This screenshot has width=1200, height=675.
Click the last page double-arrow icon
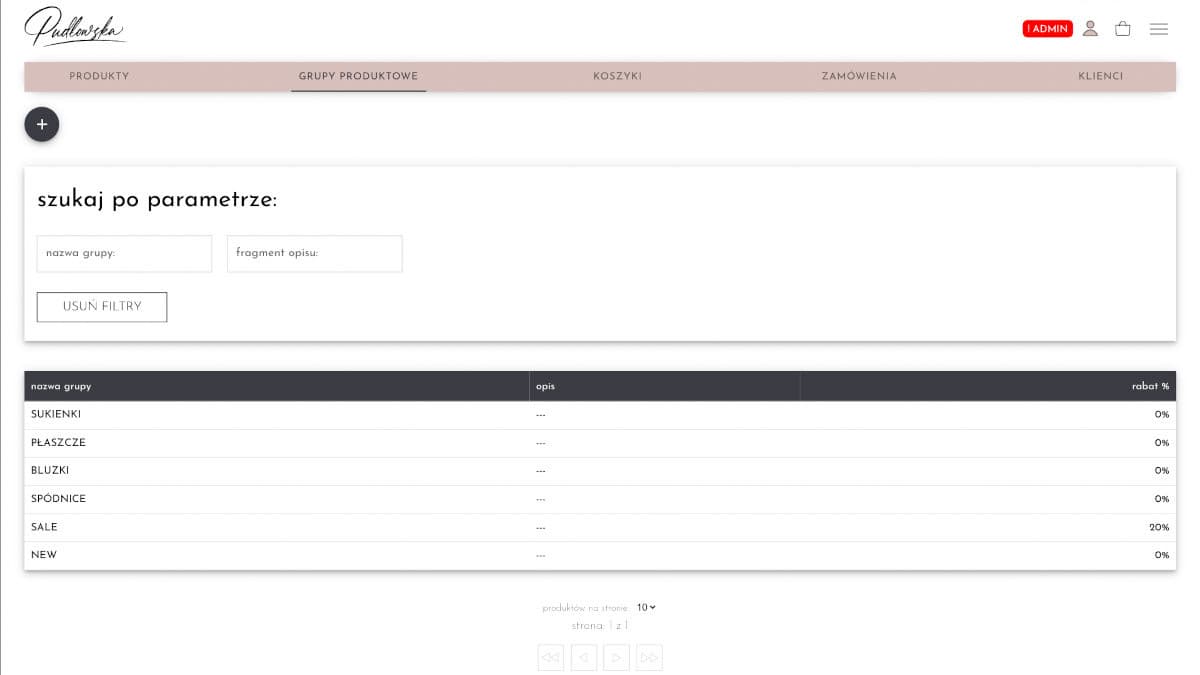pyautogui.click(x=649, y=657)
